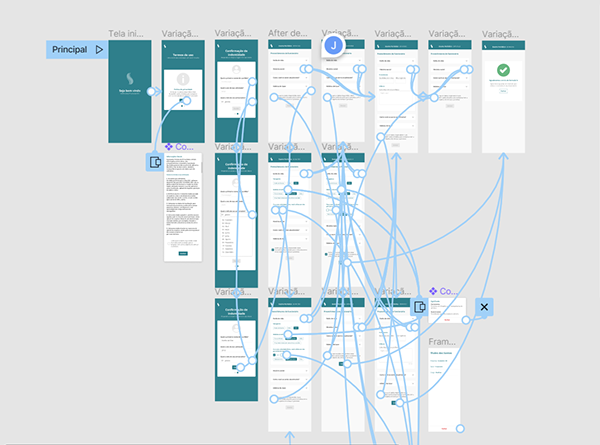Click the blue X close-overlay action icon

(x=484, y=308)
